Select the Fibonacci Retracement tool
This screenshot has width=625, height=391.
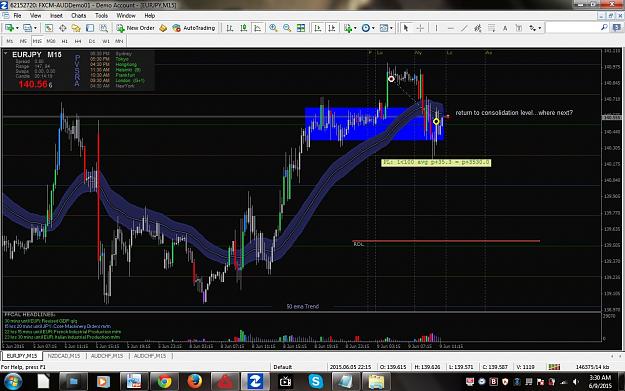[491, 28]
